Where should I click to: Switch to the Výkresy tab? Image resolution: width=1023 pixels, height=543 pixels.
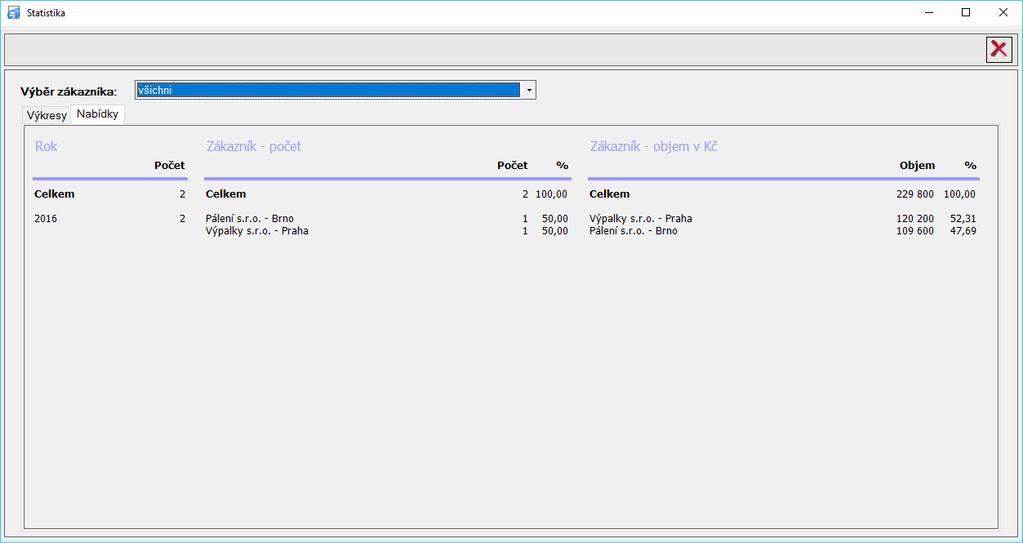pos(47,116)
